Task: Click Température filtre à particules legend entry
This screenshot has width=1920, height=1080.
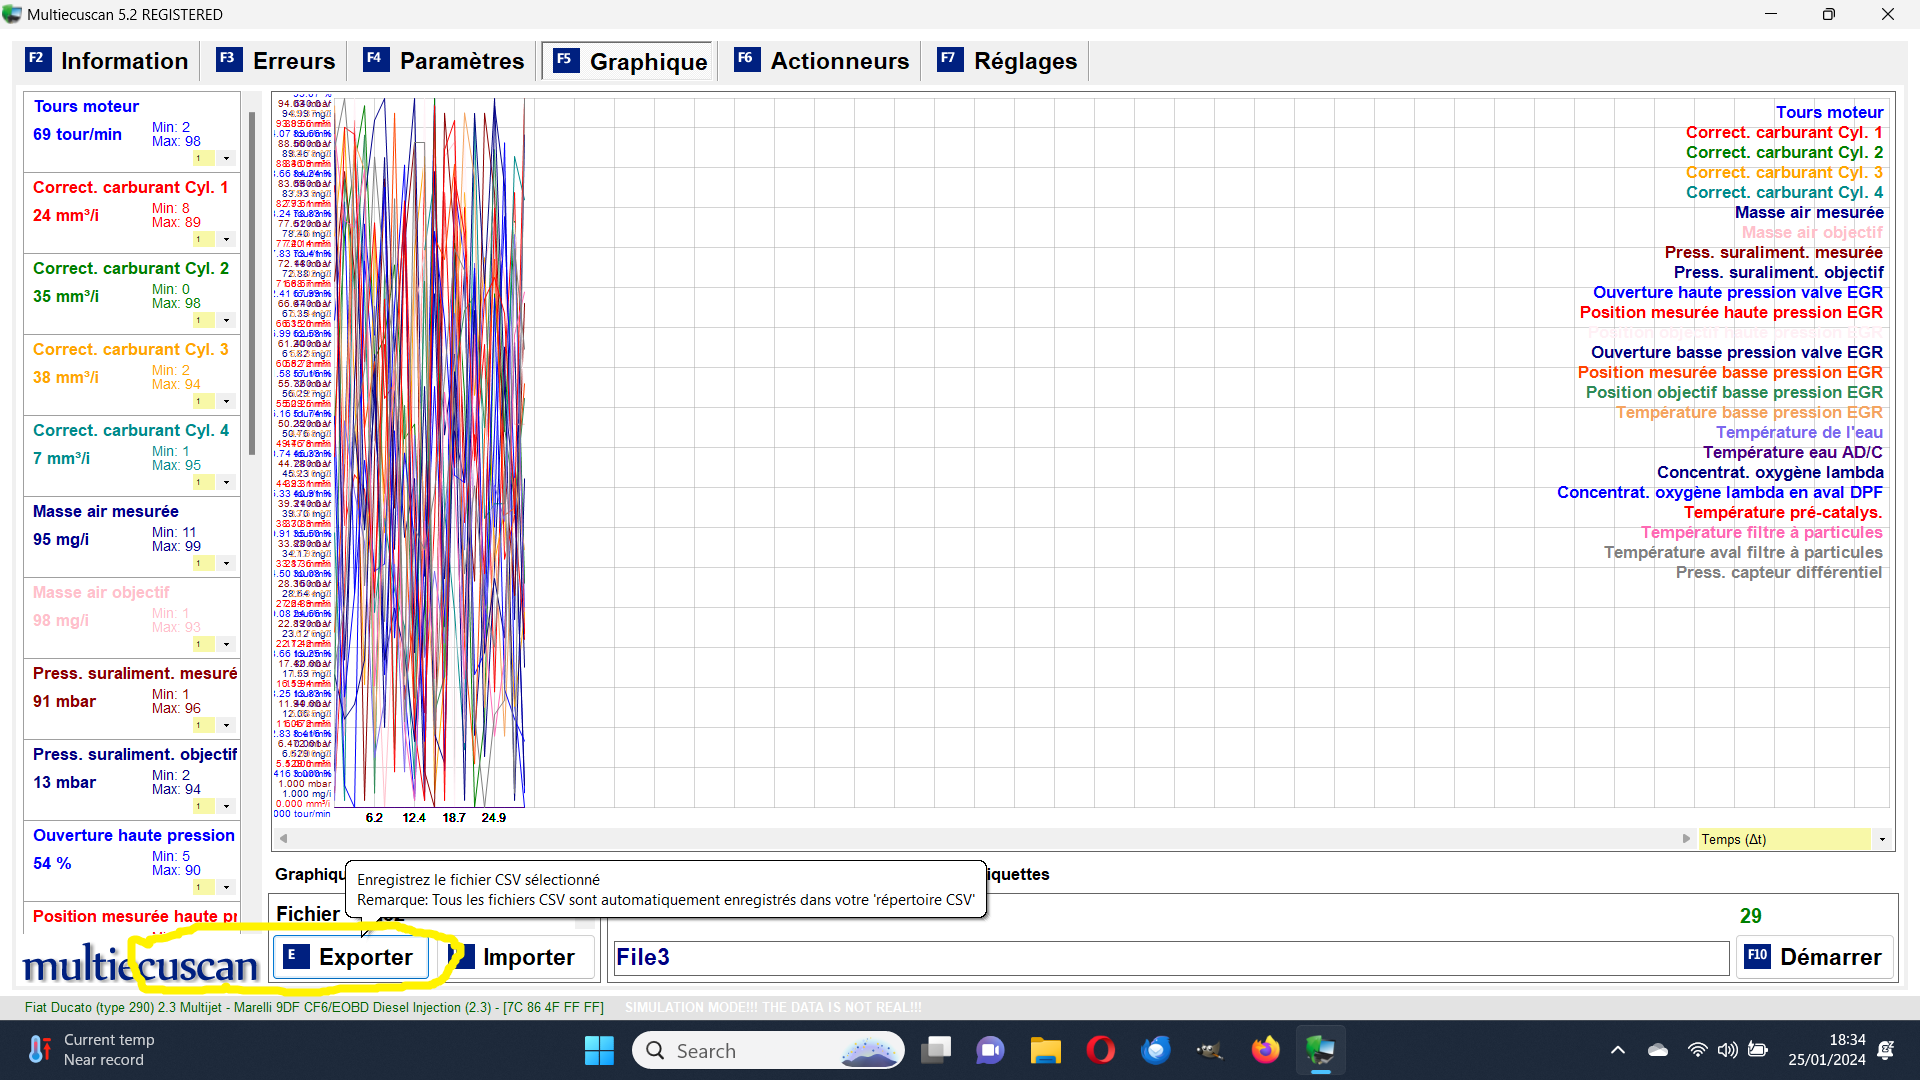Action: (x=1761, y=532)
